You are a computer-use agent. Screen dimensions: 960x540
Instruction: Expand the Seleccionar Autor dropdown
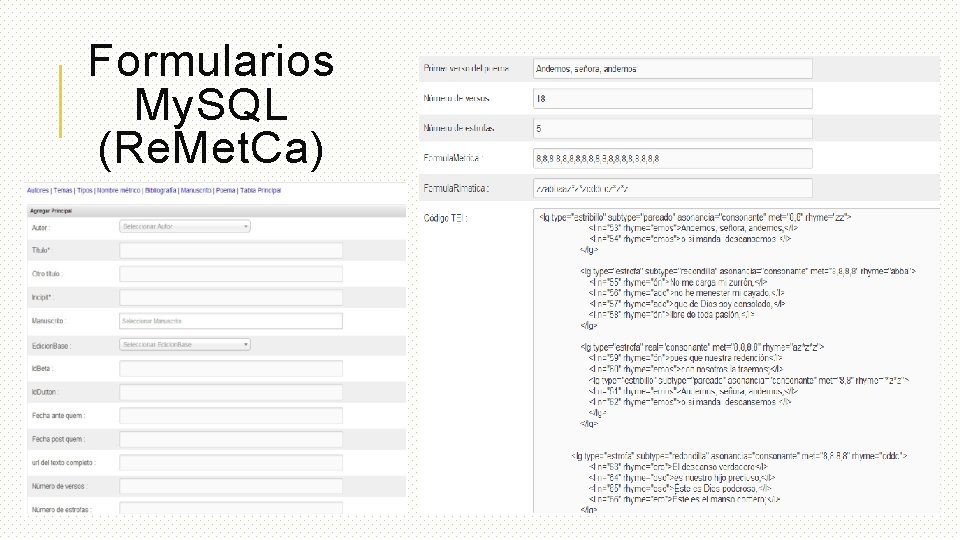click(x=185, y=227)
